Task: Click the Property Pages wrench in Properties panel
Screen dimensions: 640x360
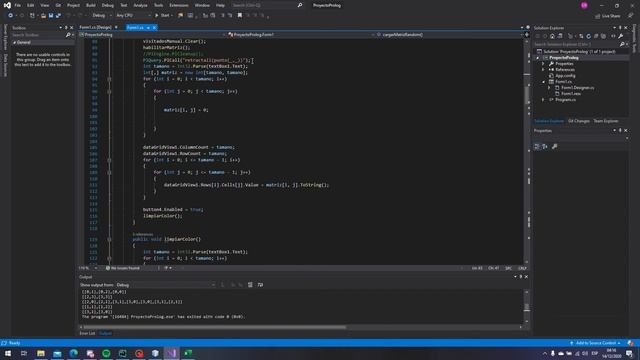Action: click(555, 147)
